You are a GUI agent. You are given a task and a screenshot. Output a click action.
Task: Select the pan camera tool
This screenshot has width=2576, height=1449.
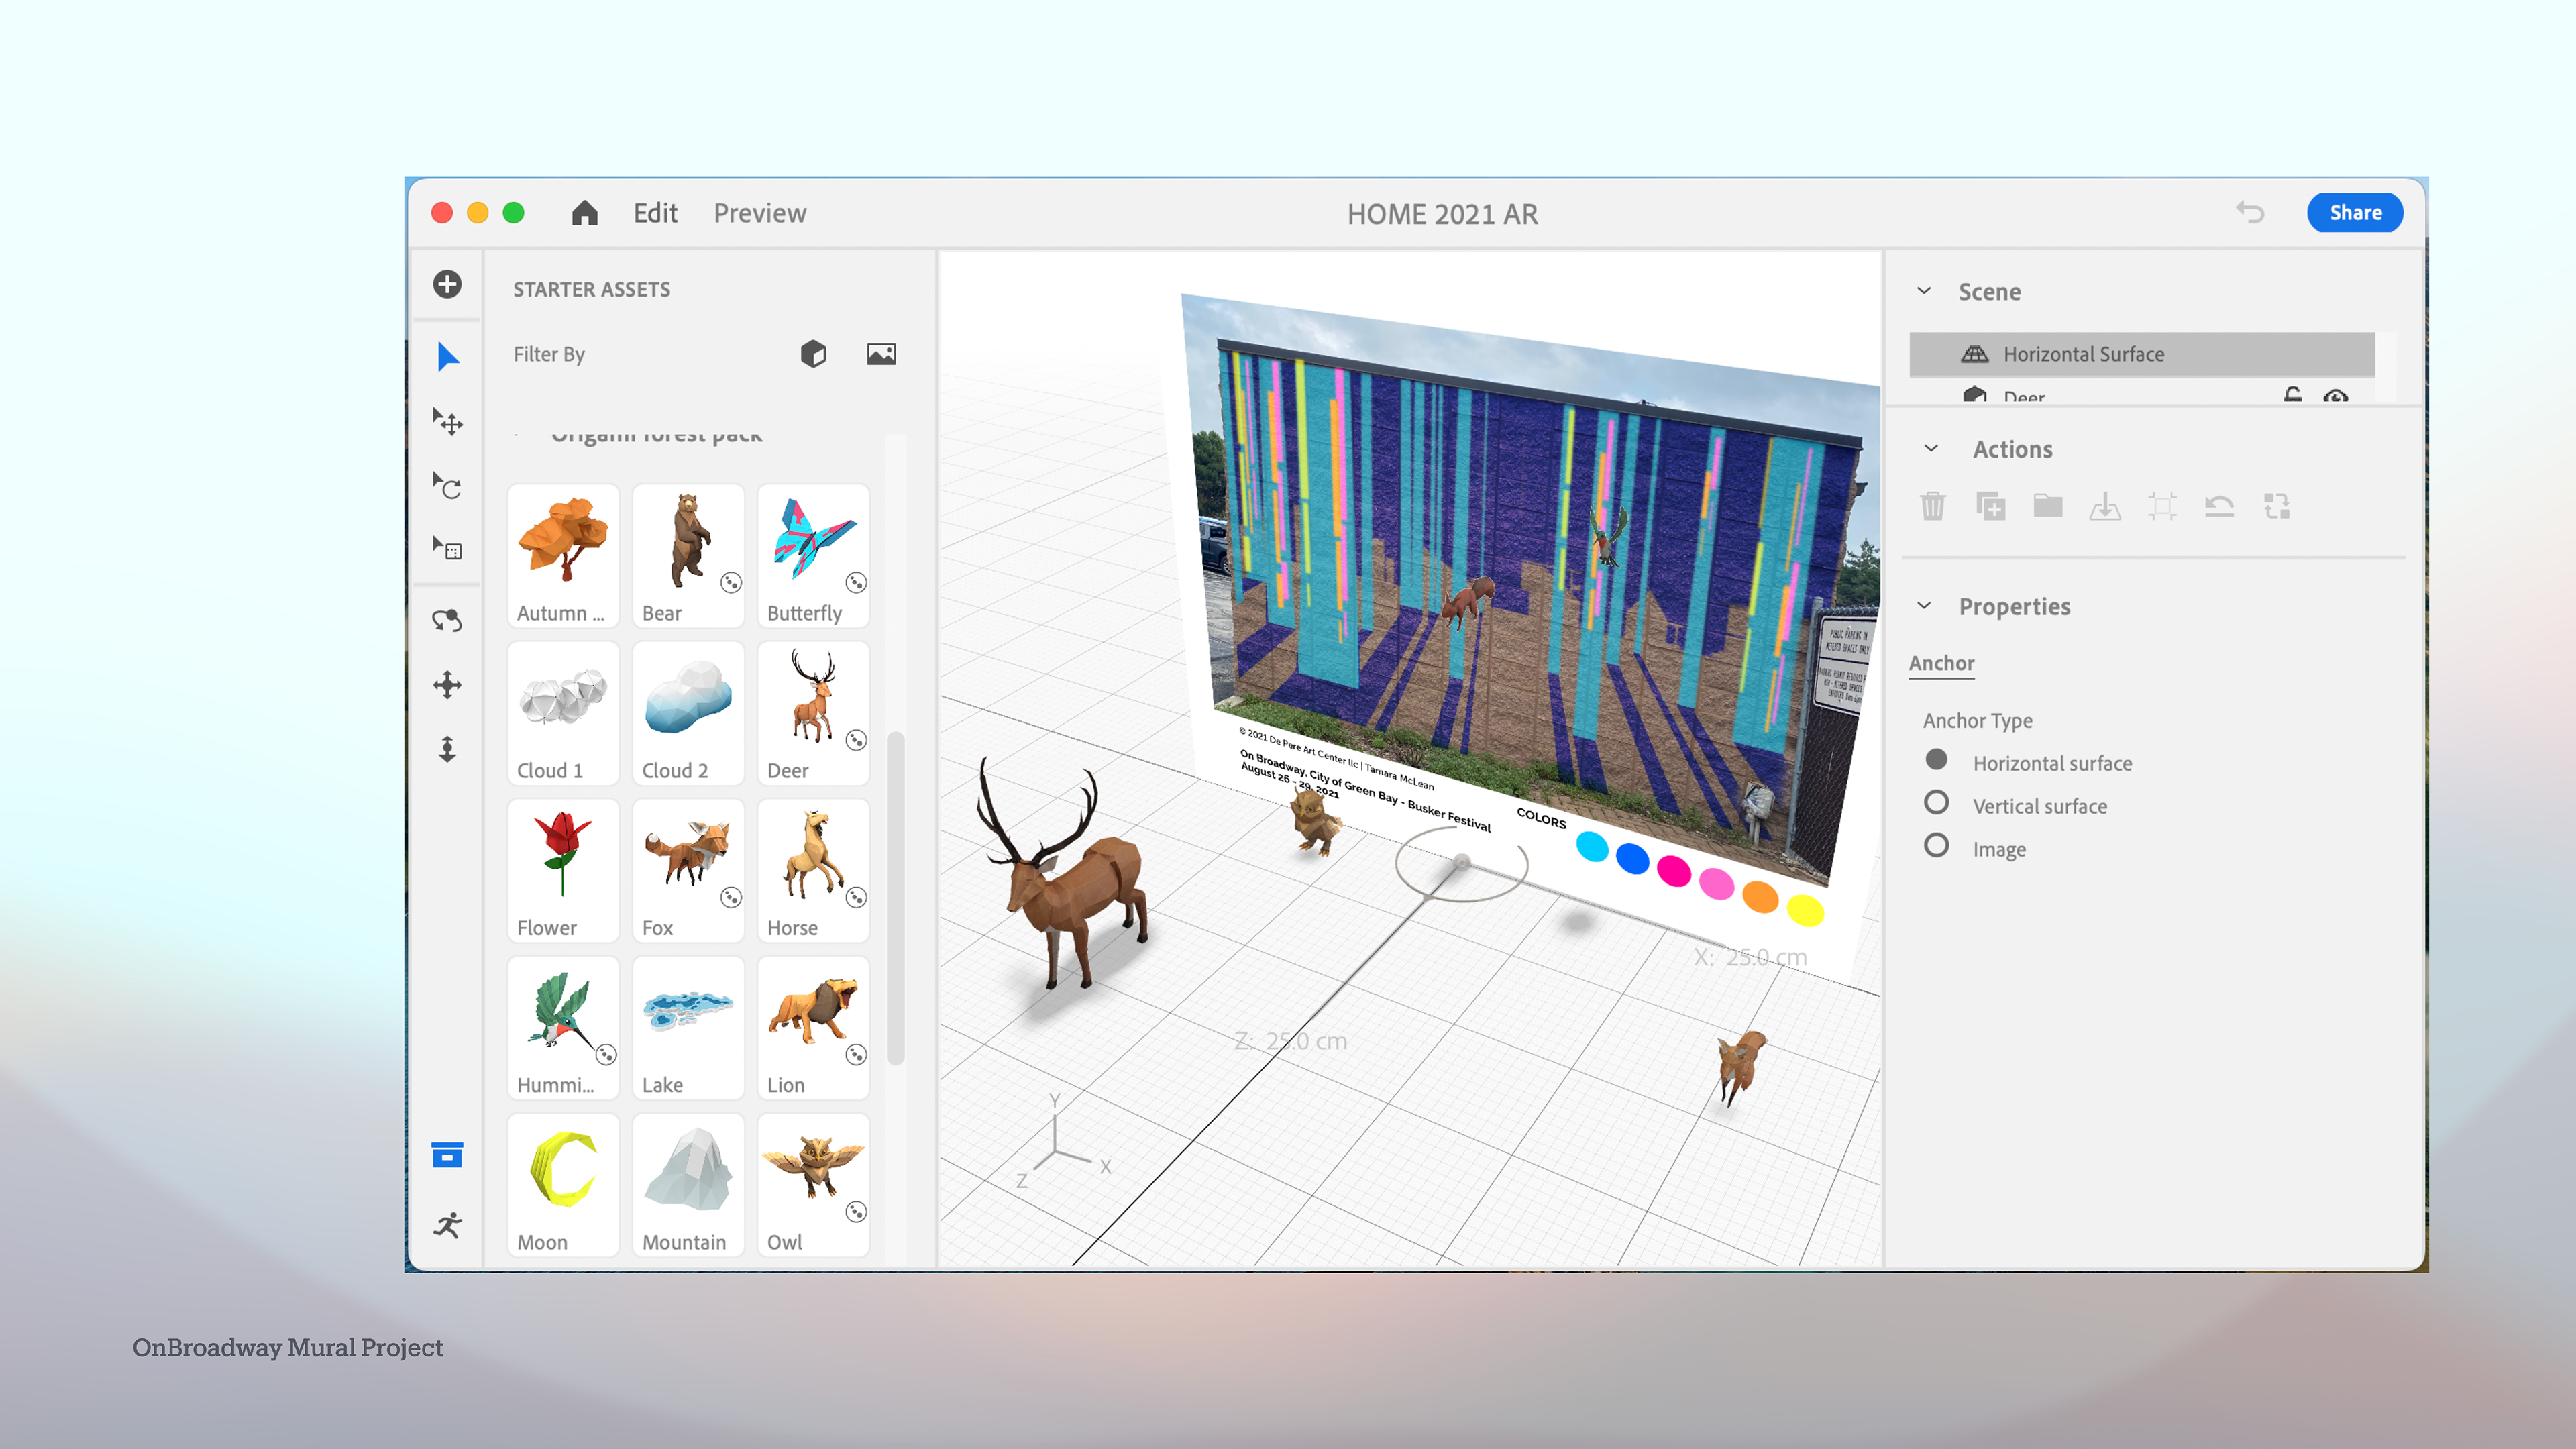[x=447, y=685]
